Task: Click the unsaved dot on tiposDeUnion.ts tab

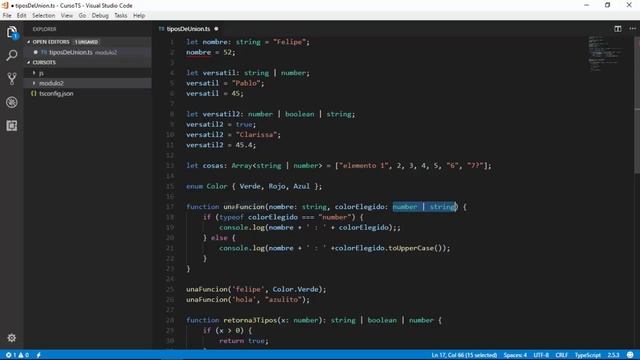Action: (216, 29)
